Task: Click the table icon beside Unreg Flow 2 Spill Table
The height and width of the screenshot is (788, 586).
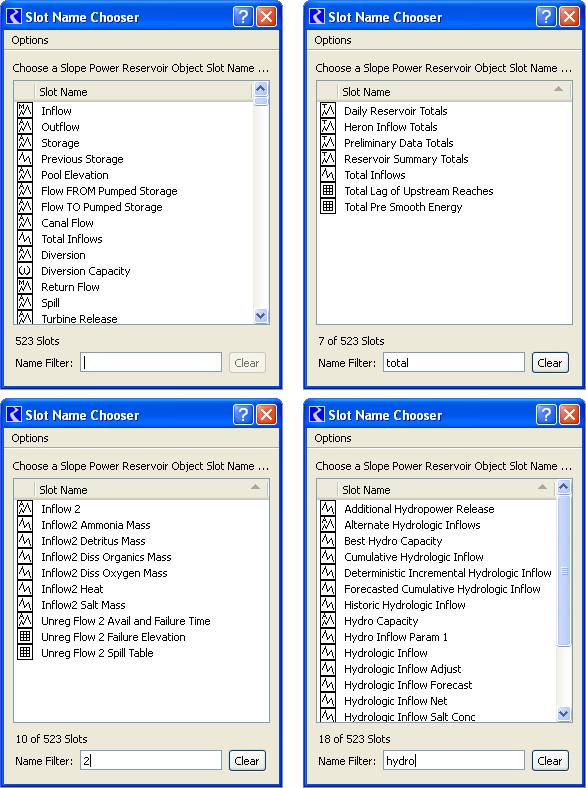Action: coord(25,653)
